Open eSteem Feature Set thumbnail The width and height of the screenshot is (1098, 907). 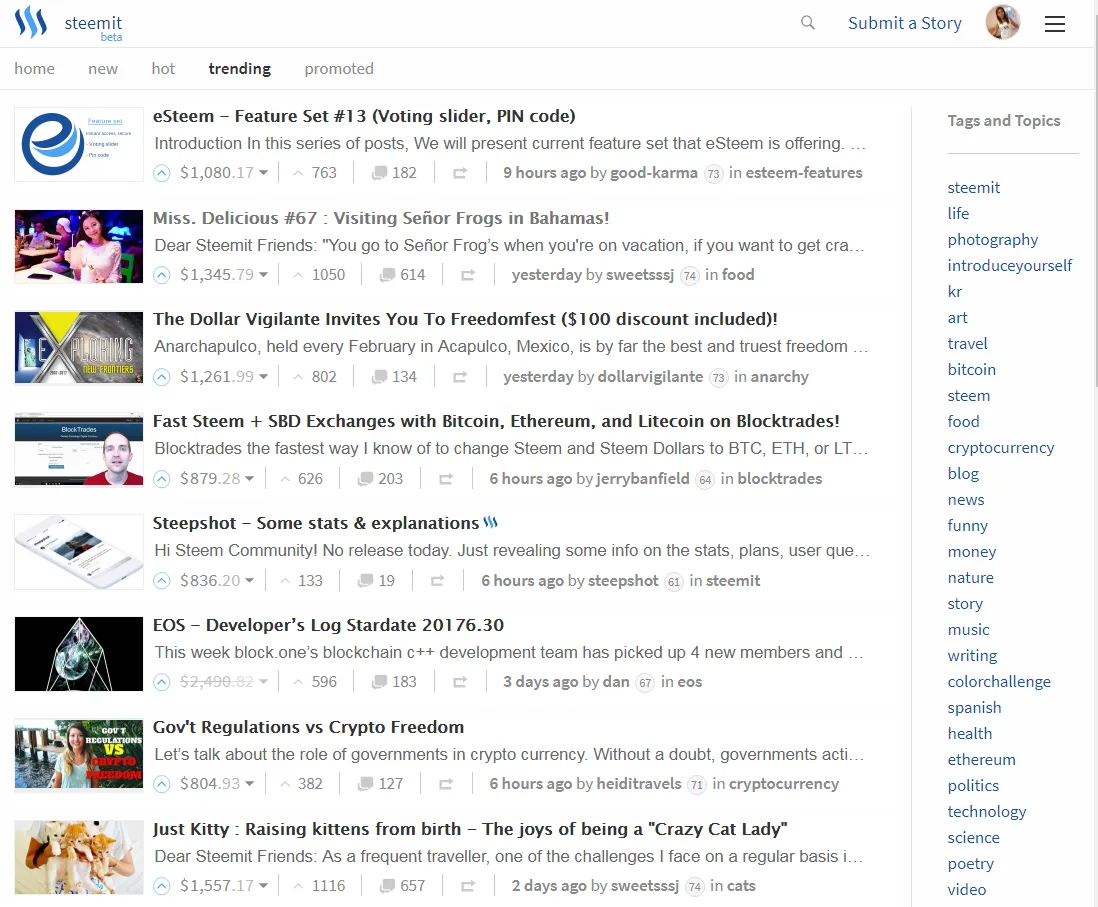(79, 144)
